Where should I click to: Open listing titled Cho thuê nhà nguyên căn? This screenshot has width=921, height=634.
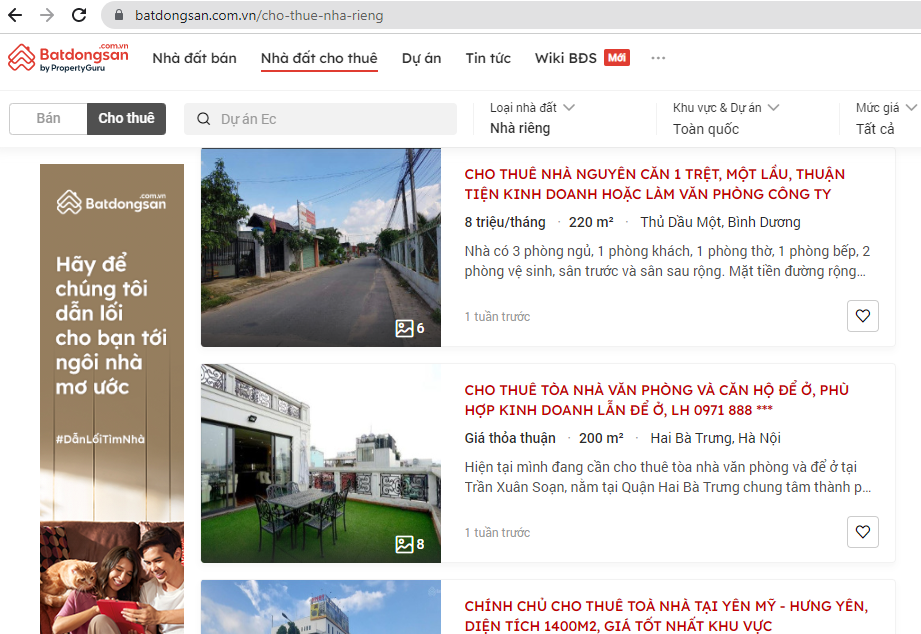click(654, 184)
